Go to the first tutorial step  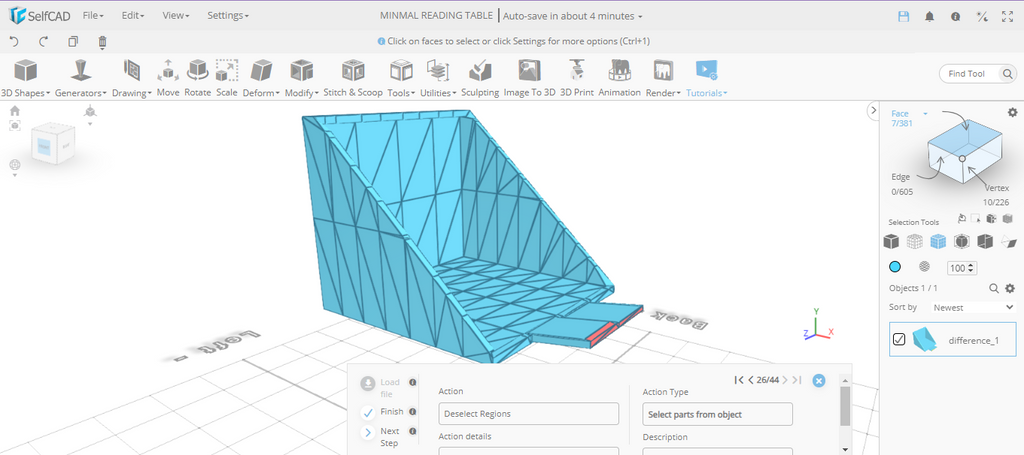point(739,380)
